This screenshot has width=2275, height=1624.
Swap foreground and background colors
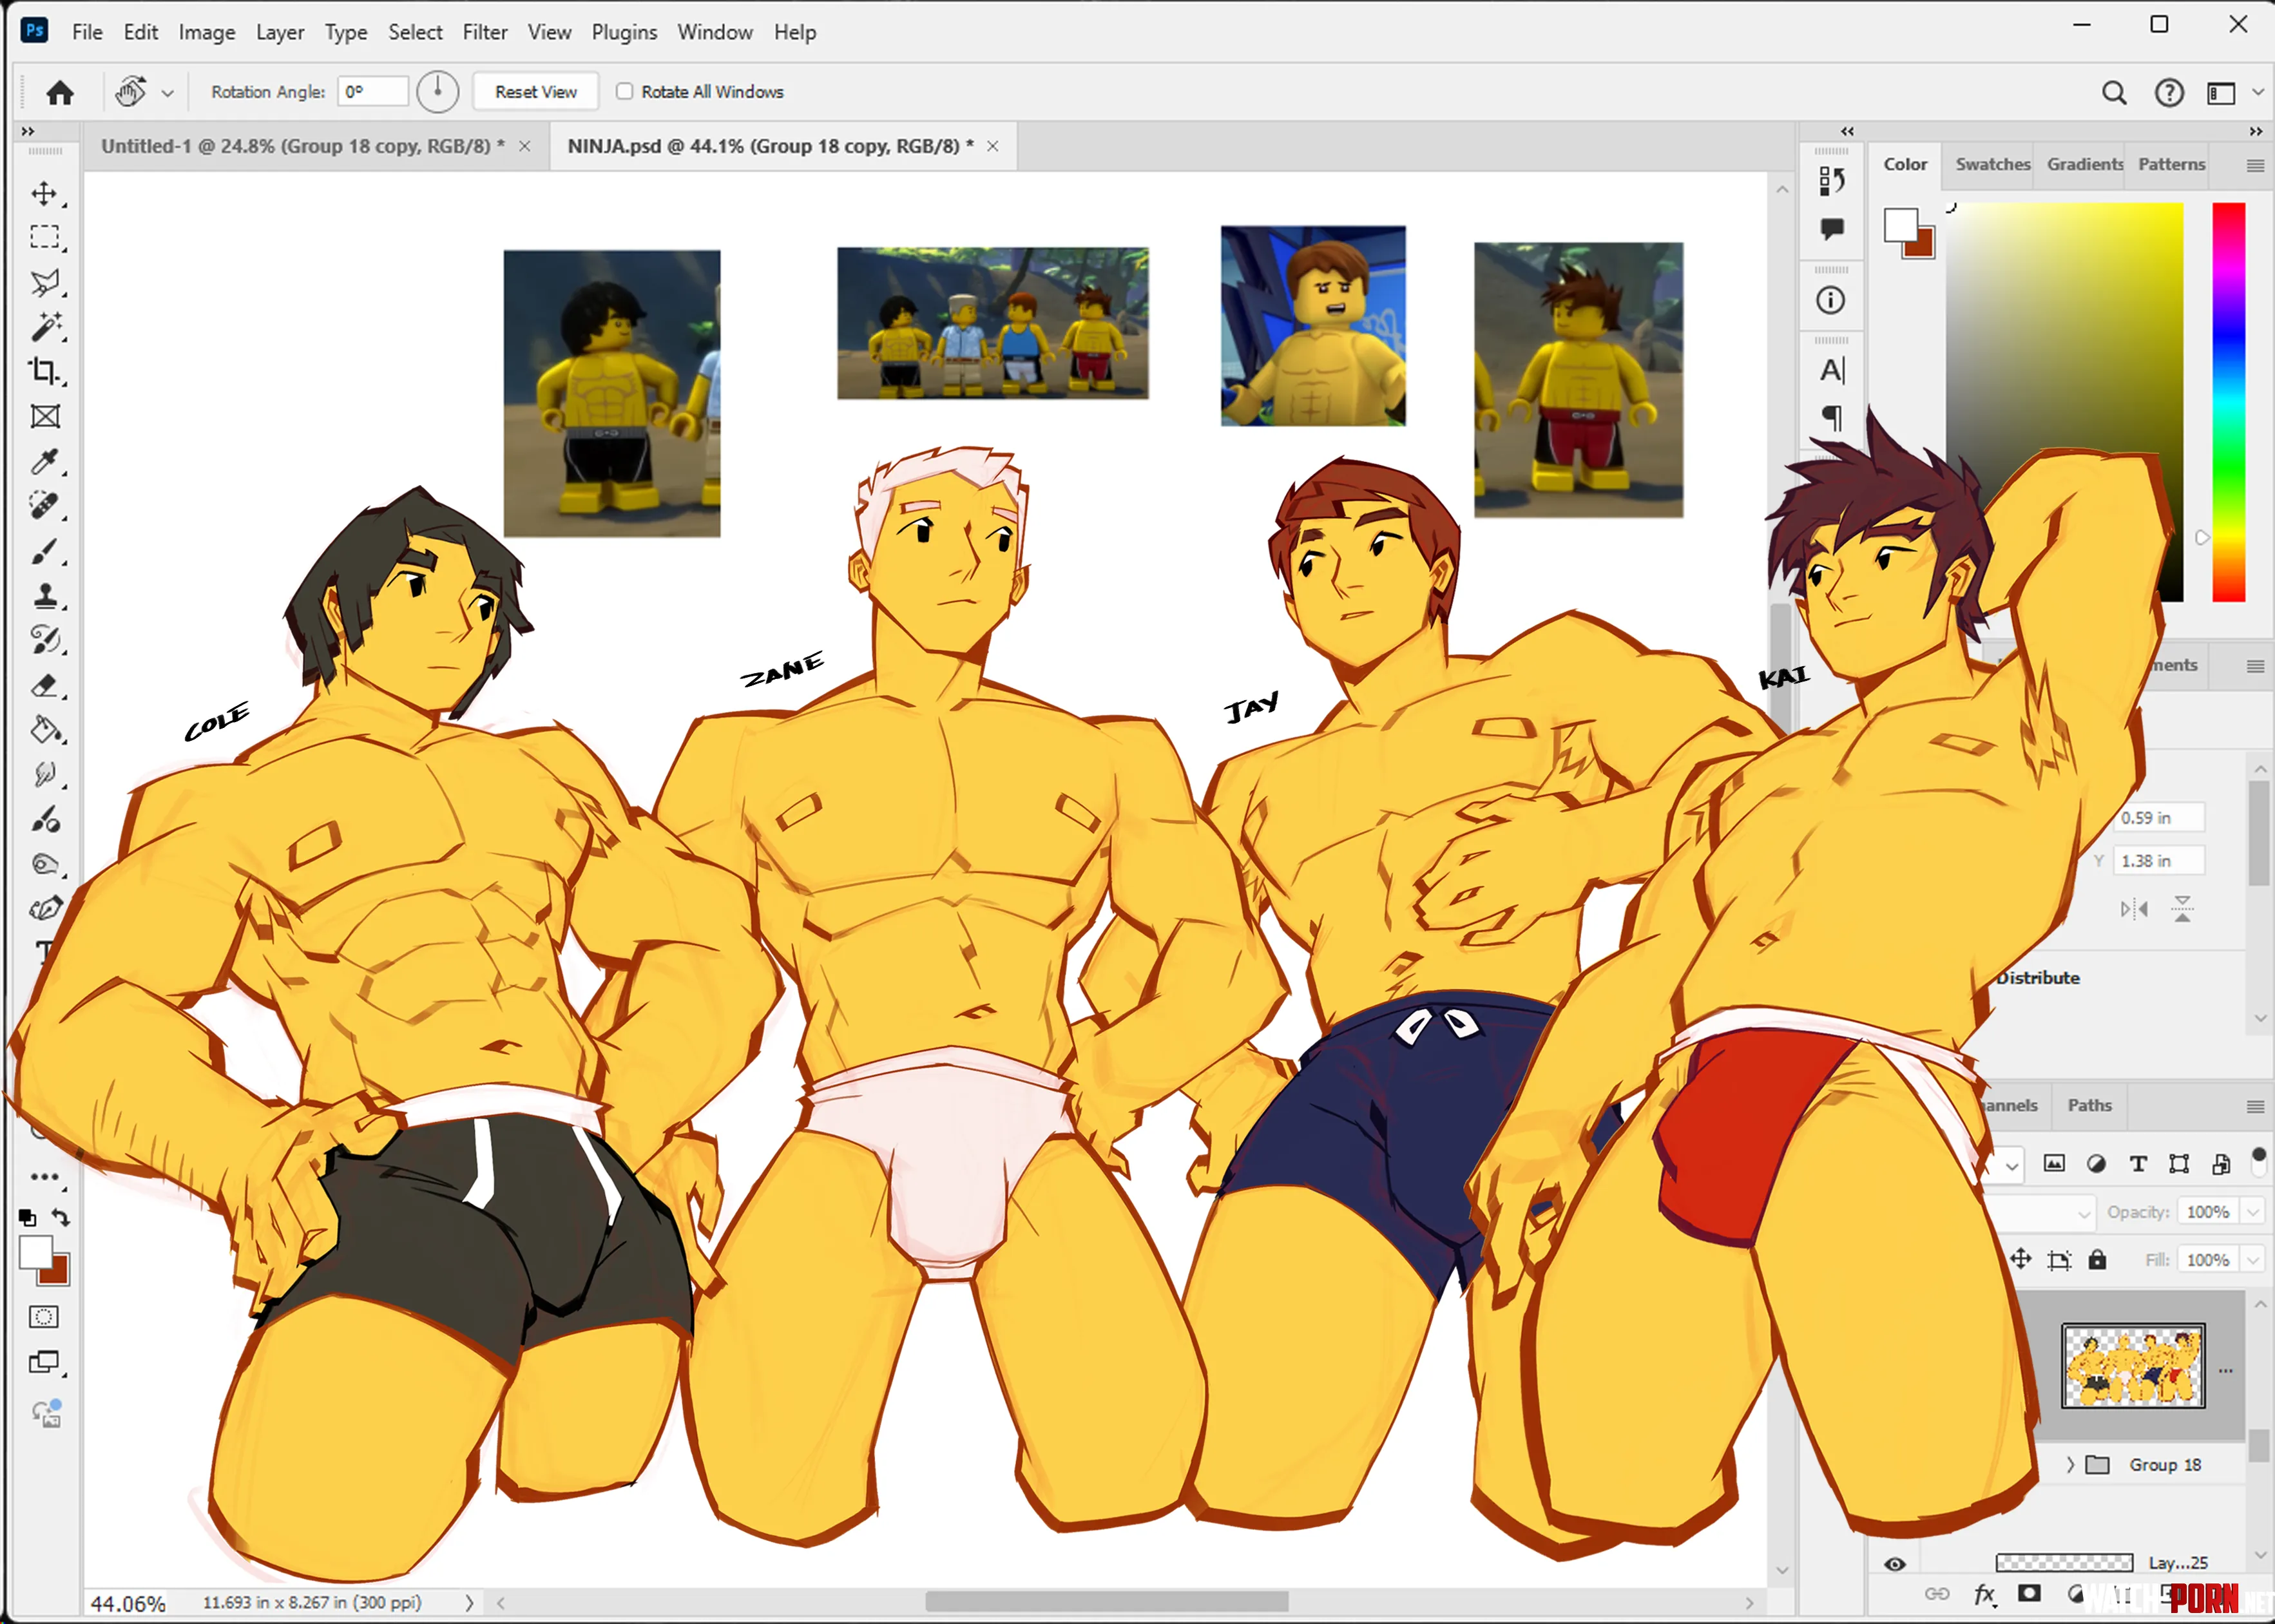point(61,1218)
